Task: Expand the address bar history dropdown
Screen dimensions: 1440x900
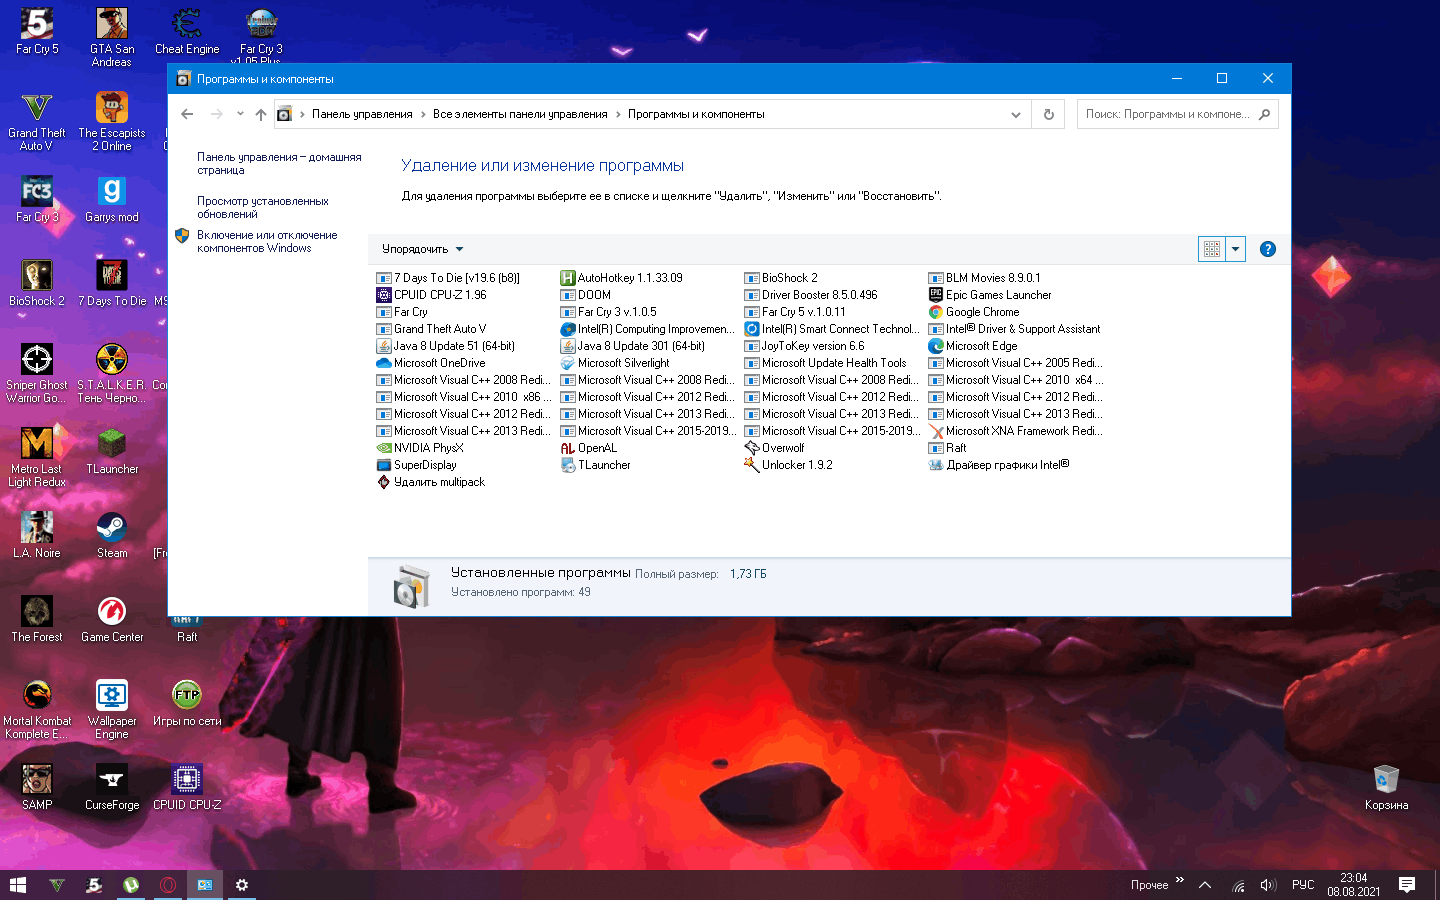Action: [1016, 114]
